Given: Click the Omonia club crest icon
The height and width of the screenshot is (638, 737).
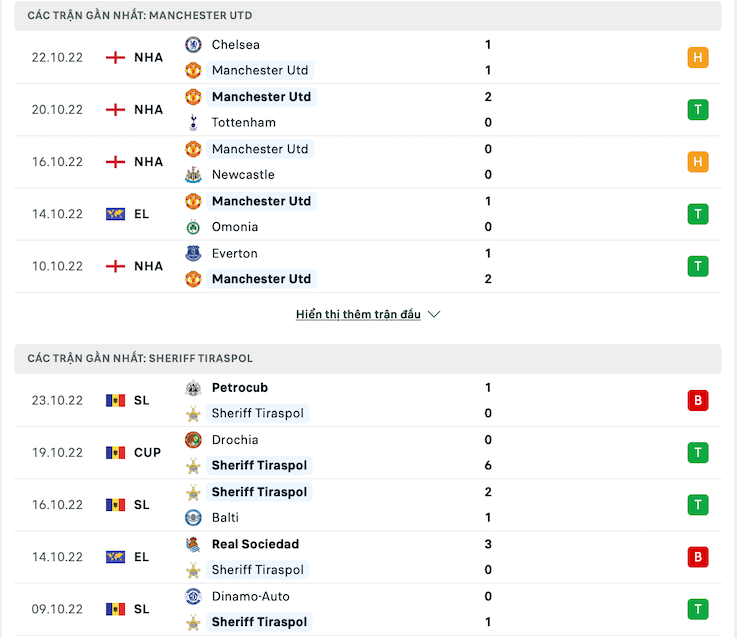Looking at the screenshot, I should click(193, 227).
